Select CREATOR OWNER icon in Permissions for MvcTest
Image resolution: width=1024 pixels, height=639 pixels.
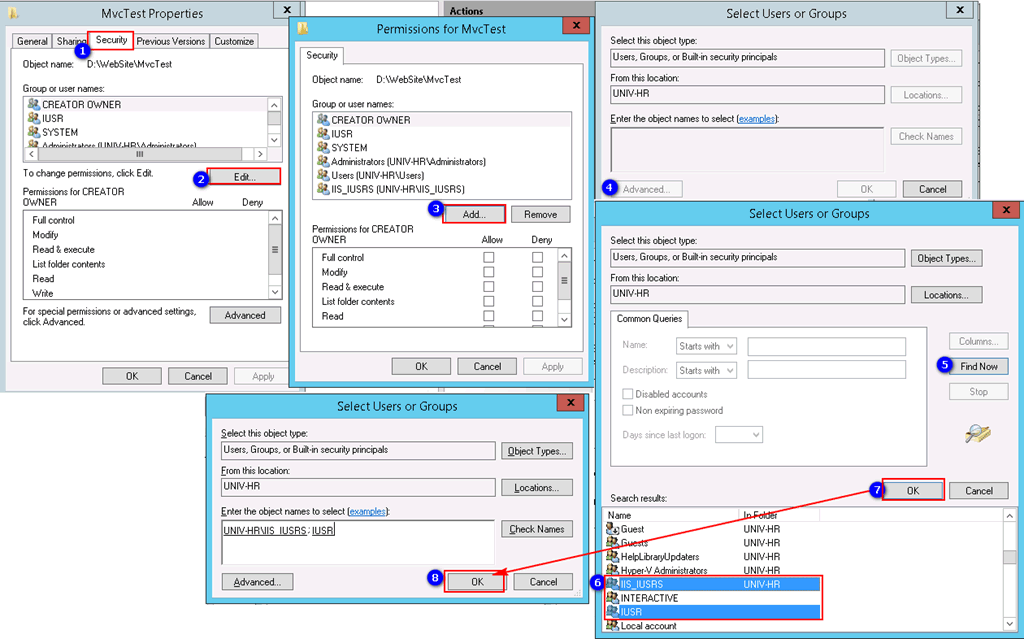[x=323, y=120]
